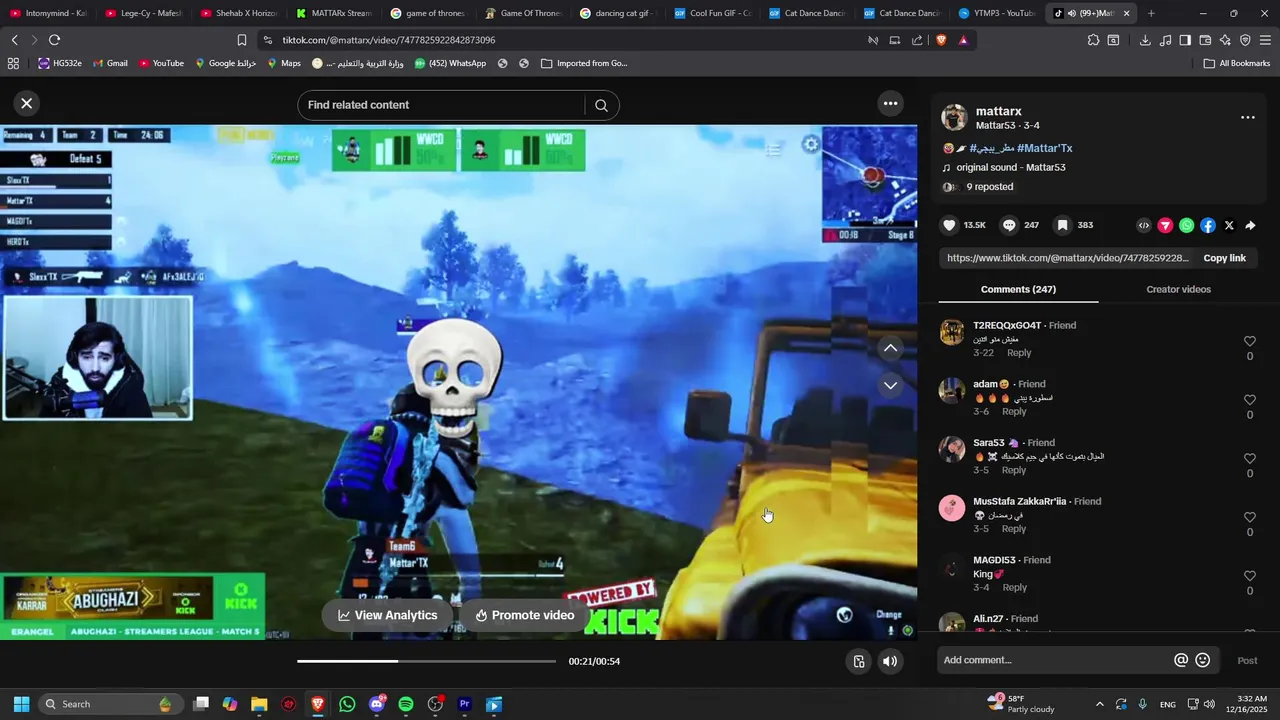1280x720 pixels.
Task: Like adam's comment
Action: coord(1249,400)
